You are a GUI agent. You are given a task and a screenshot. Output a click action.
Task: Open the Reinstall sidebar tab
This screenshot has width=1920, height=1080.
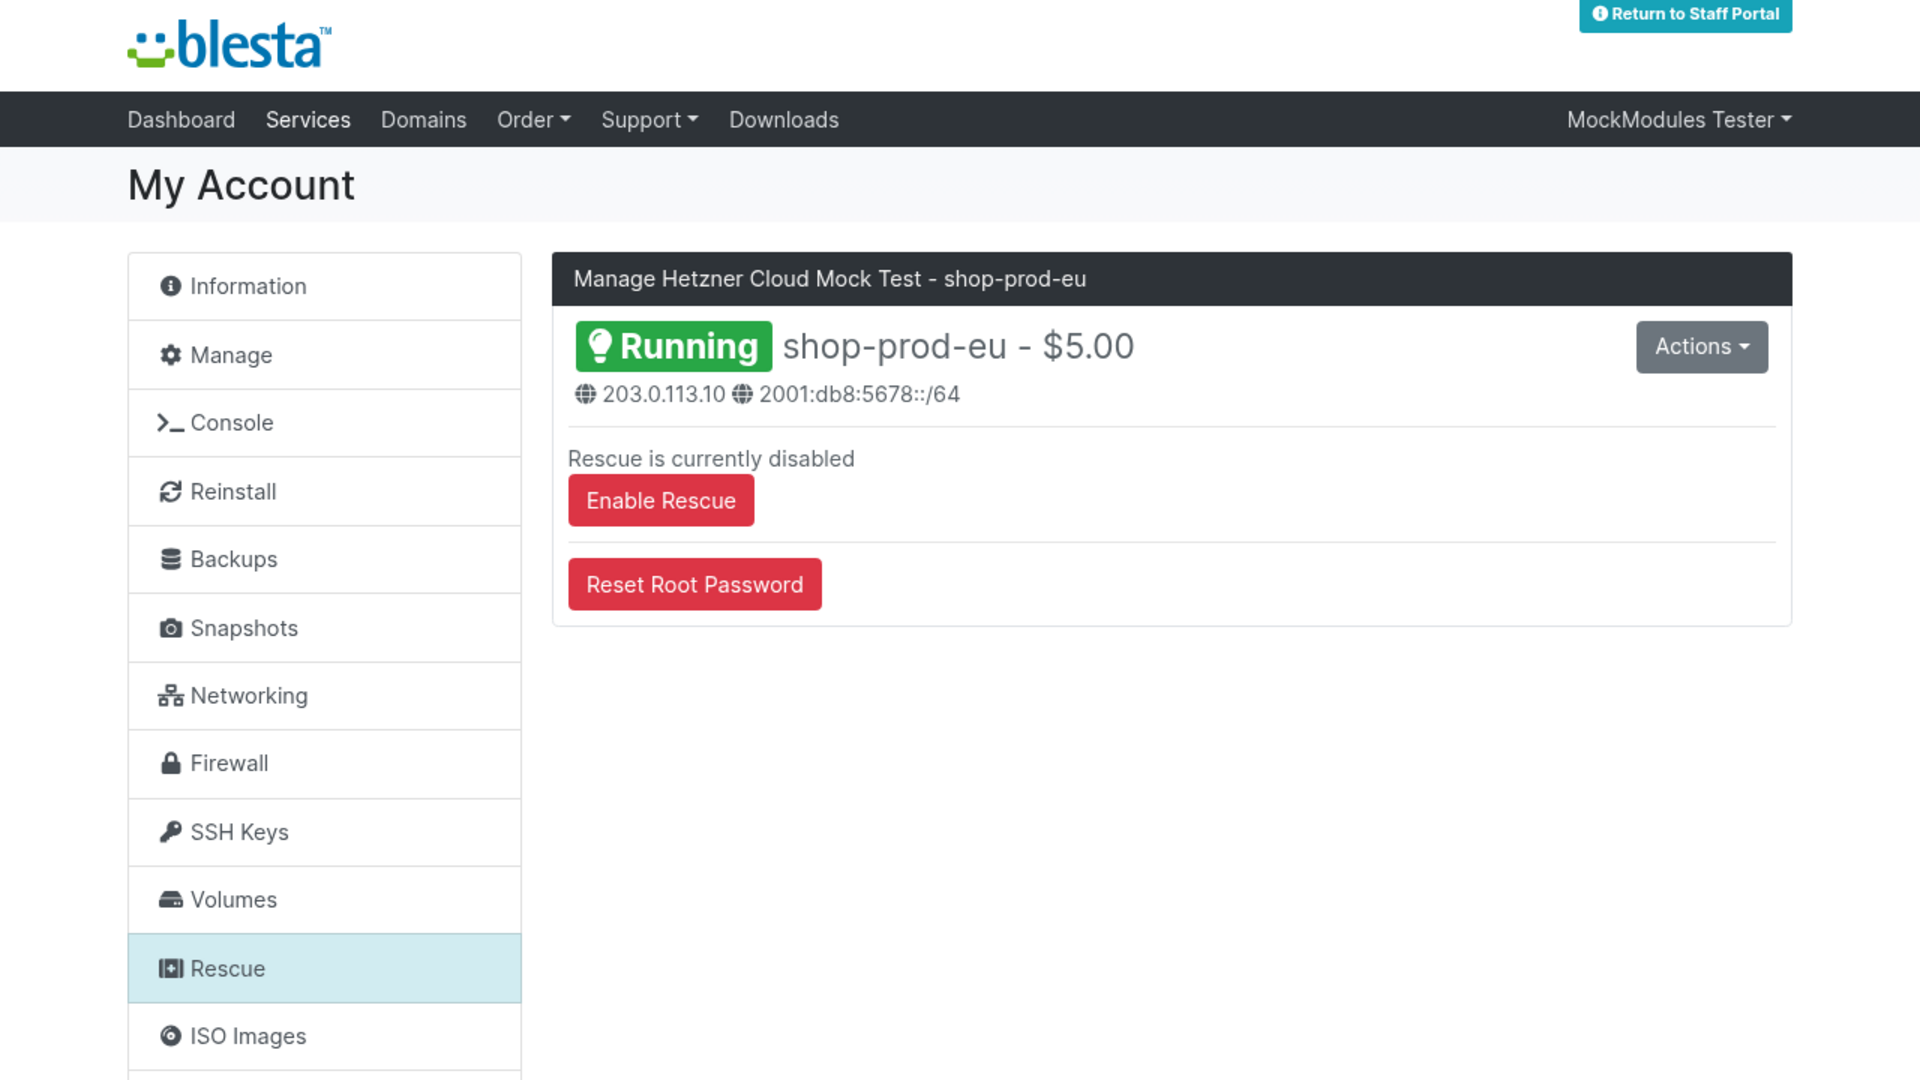(x=325, y=492)
